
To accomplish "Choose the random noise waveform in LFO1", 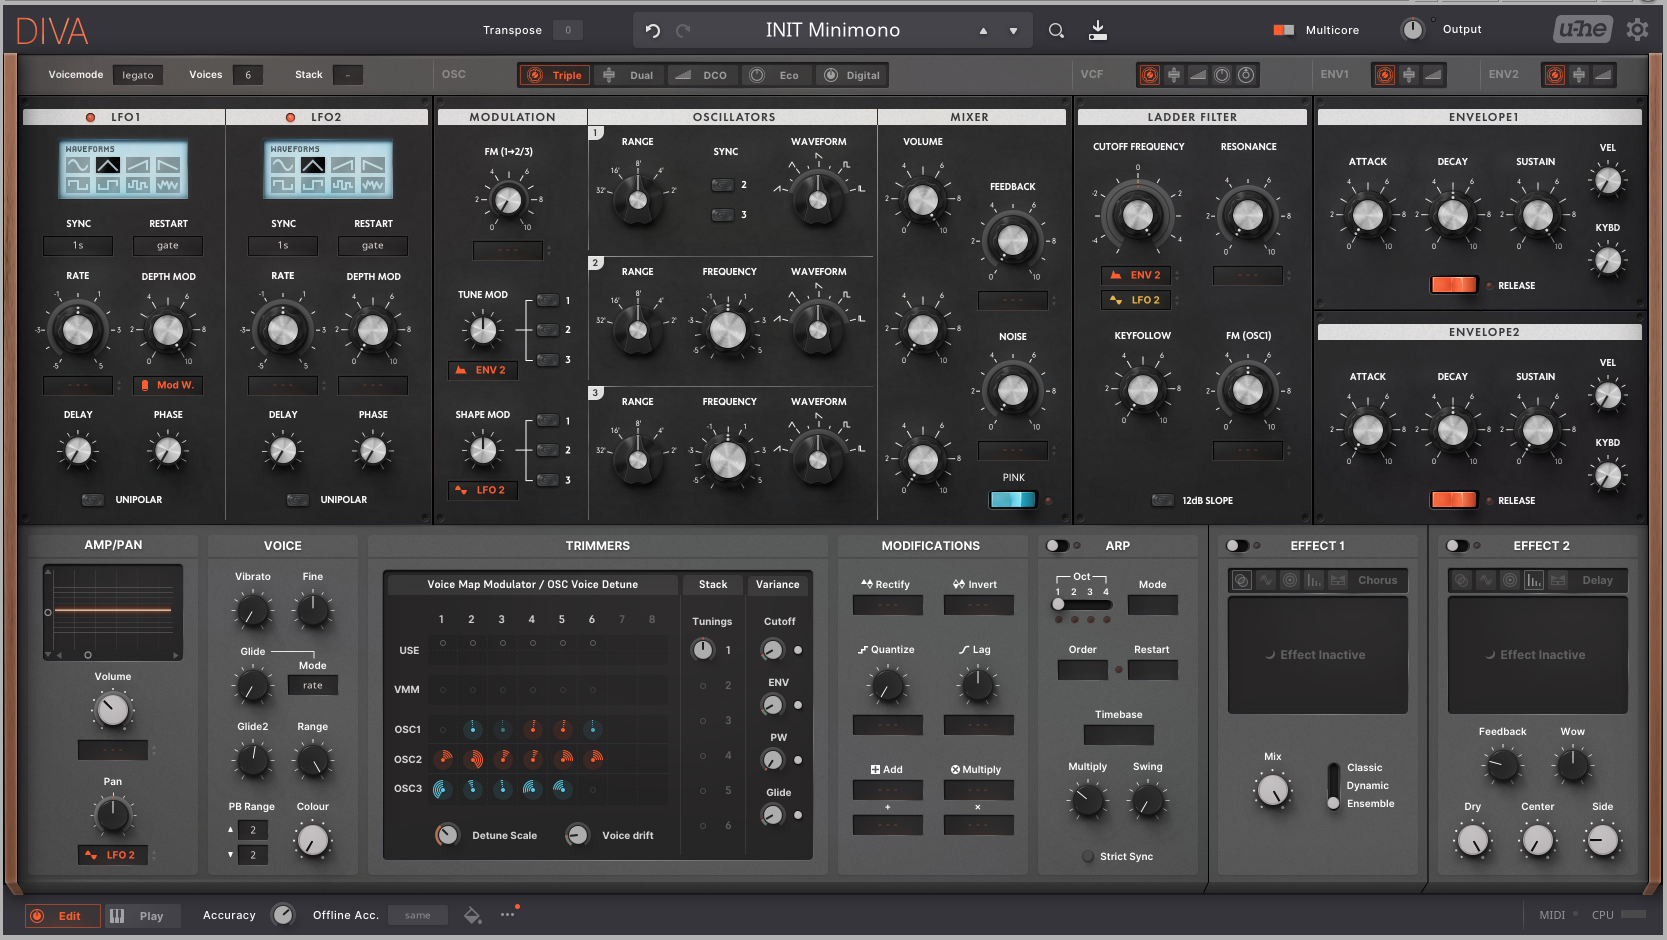I will 168,185.
